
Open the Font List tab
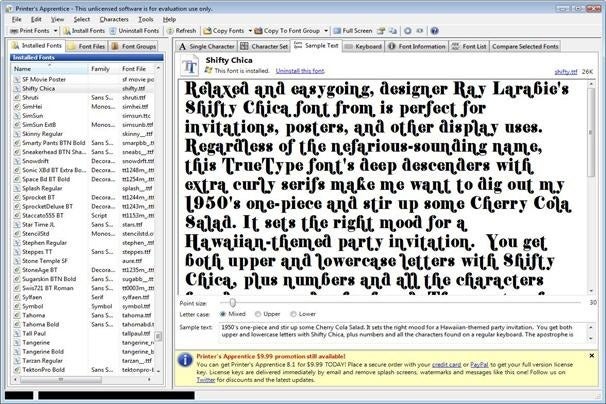click(469, 46)
